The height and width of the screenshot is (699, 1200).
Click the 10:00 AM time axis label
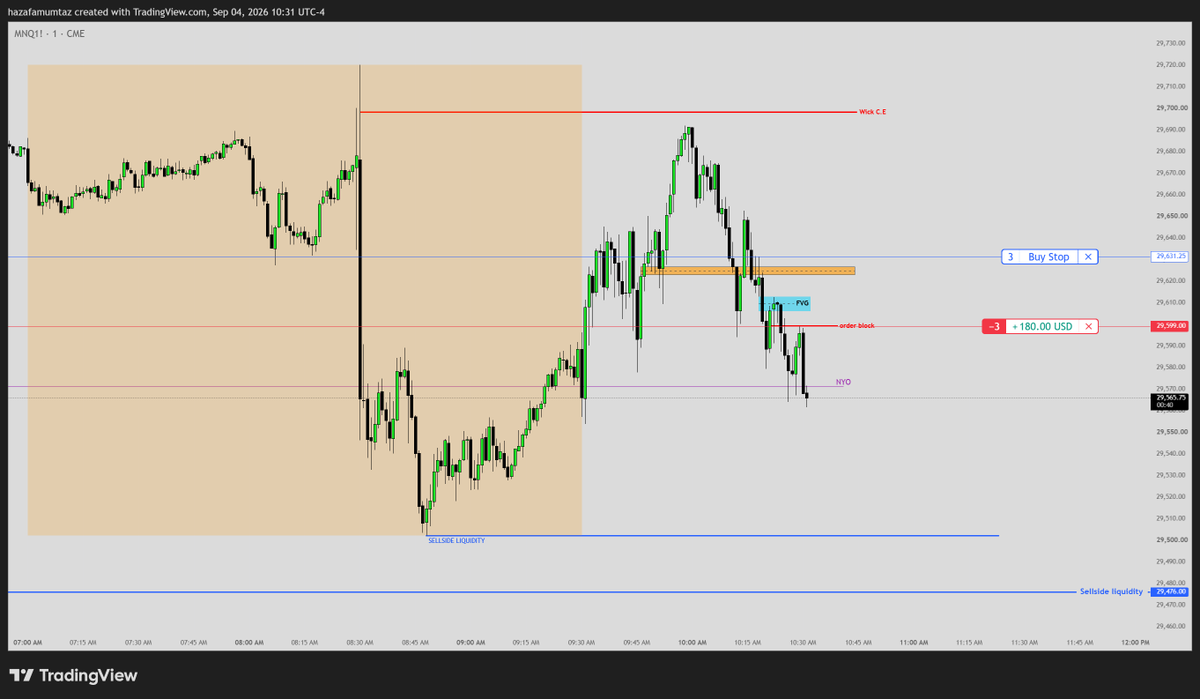[x=693, y=642]
